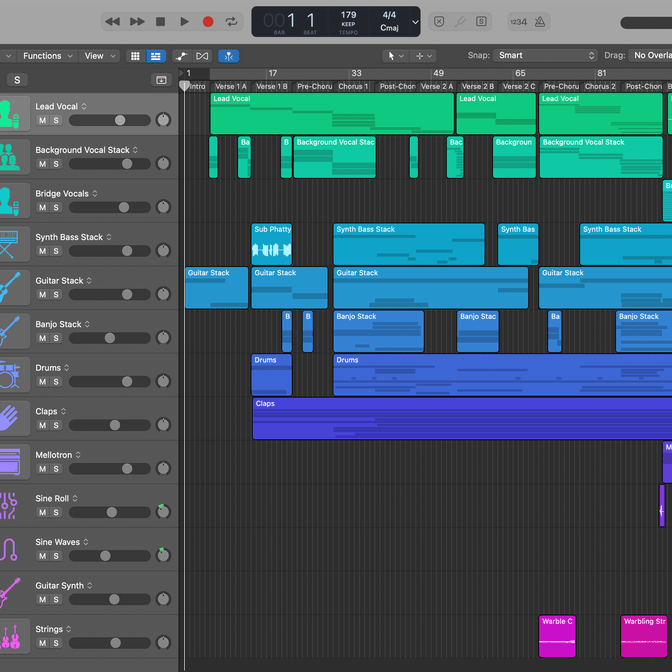The width and height of the screenshot is (672, 672).
Task: Stop playback with the Stop button
Action: click(160, 21)
